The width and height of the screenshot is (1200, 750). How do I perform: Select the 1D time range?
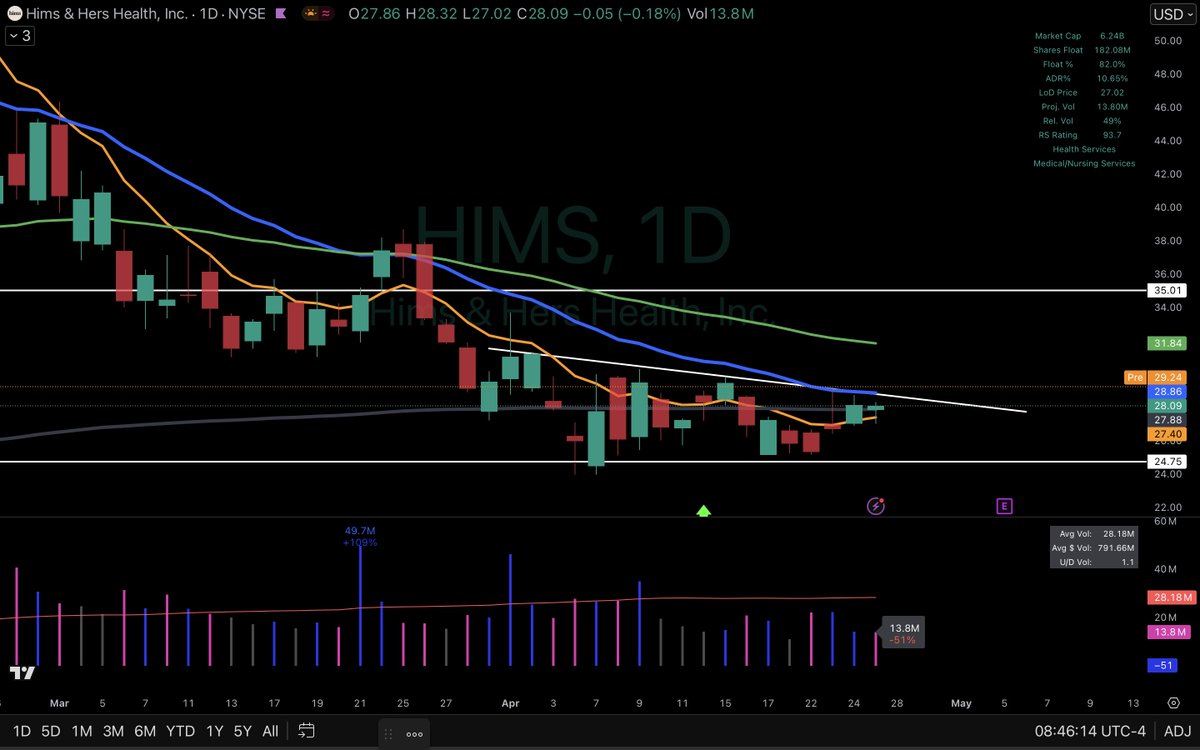21,731
